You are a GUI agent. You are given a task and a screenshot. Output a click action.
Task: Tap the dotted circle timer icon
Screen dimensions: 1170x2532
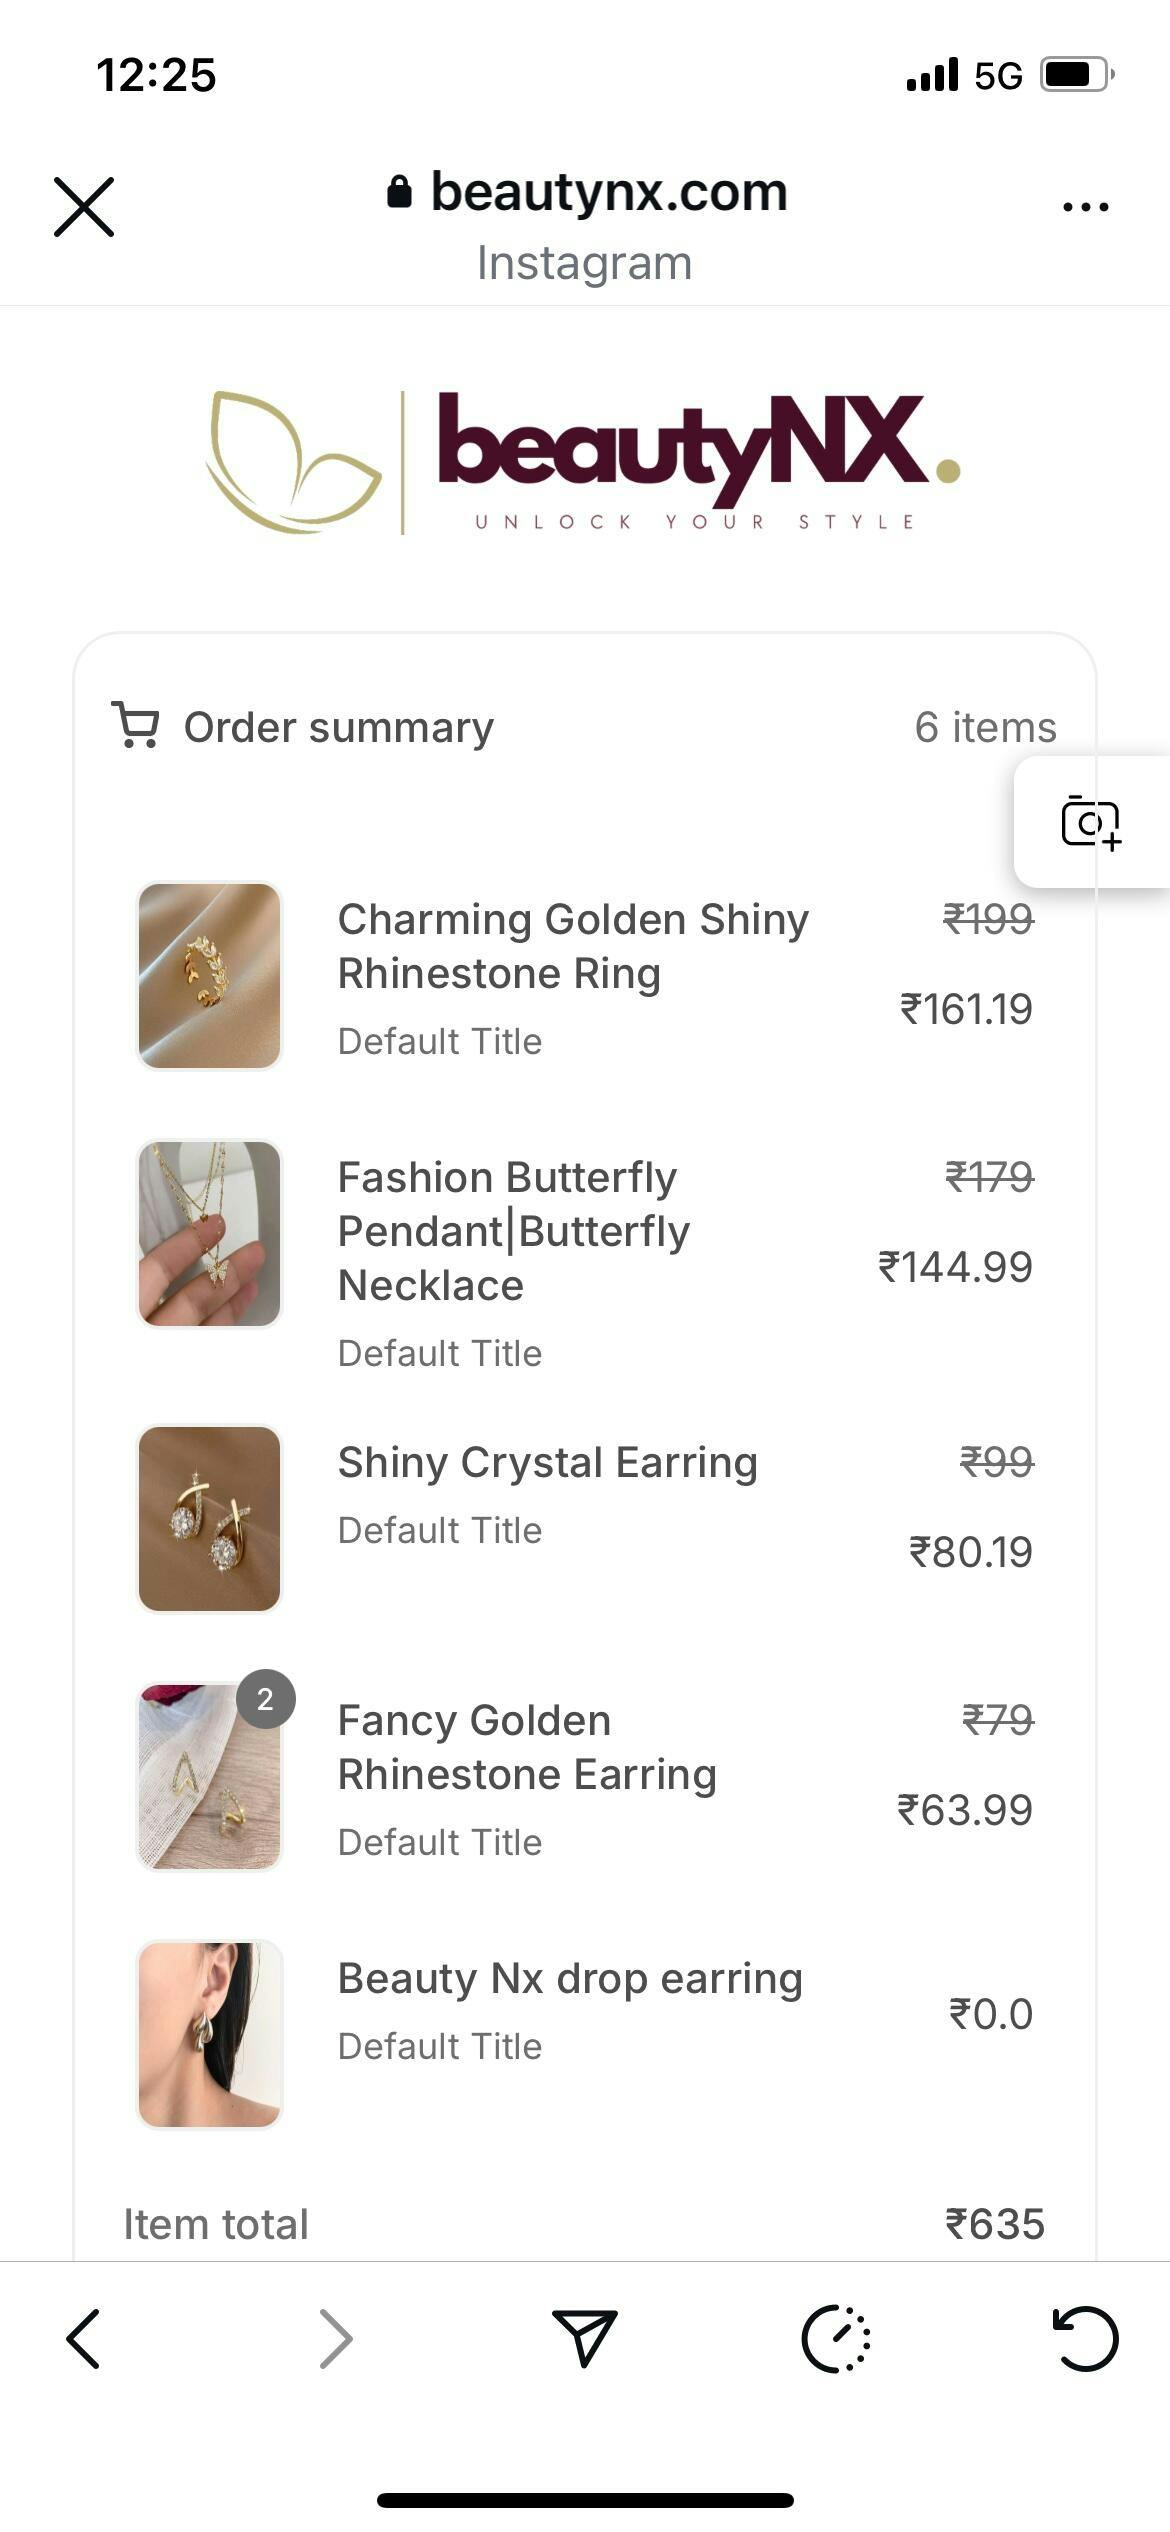[x=836, y=2339]
